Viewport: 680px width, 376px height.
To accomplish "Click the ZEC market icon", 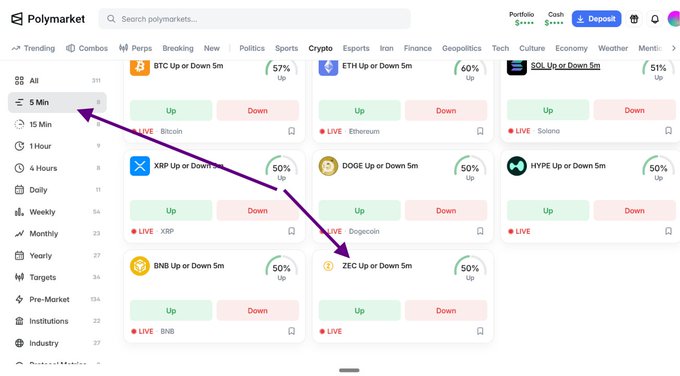I will tap(328, 266).
